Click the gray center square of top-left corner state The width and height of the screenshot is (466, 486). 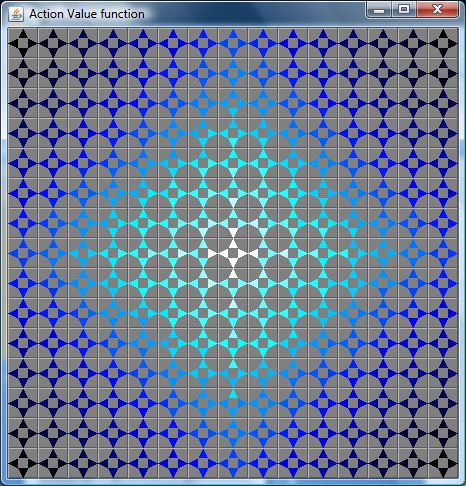(23, 43)
